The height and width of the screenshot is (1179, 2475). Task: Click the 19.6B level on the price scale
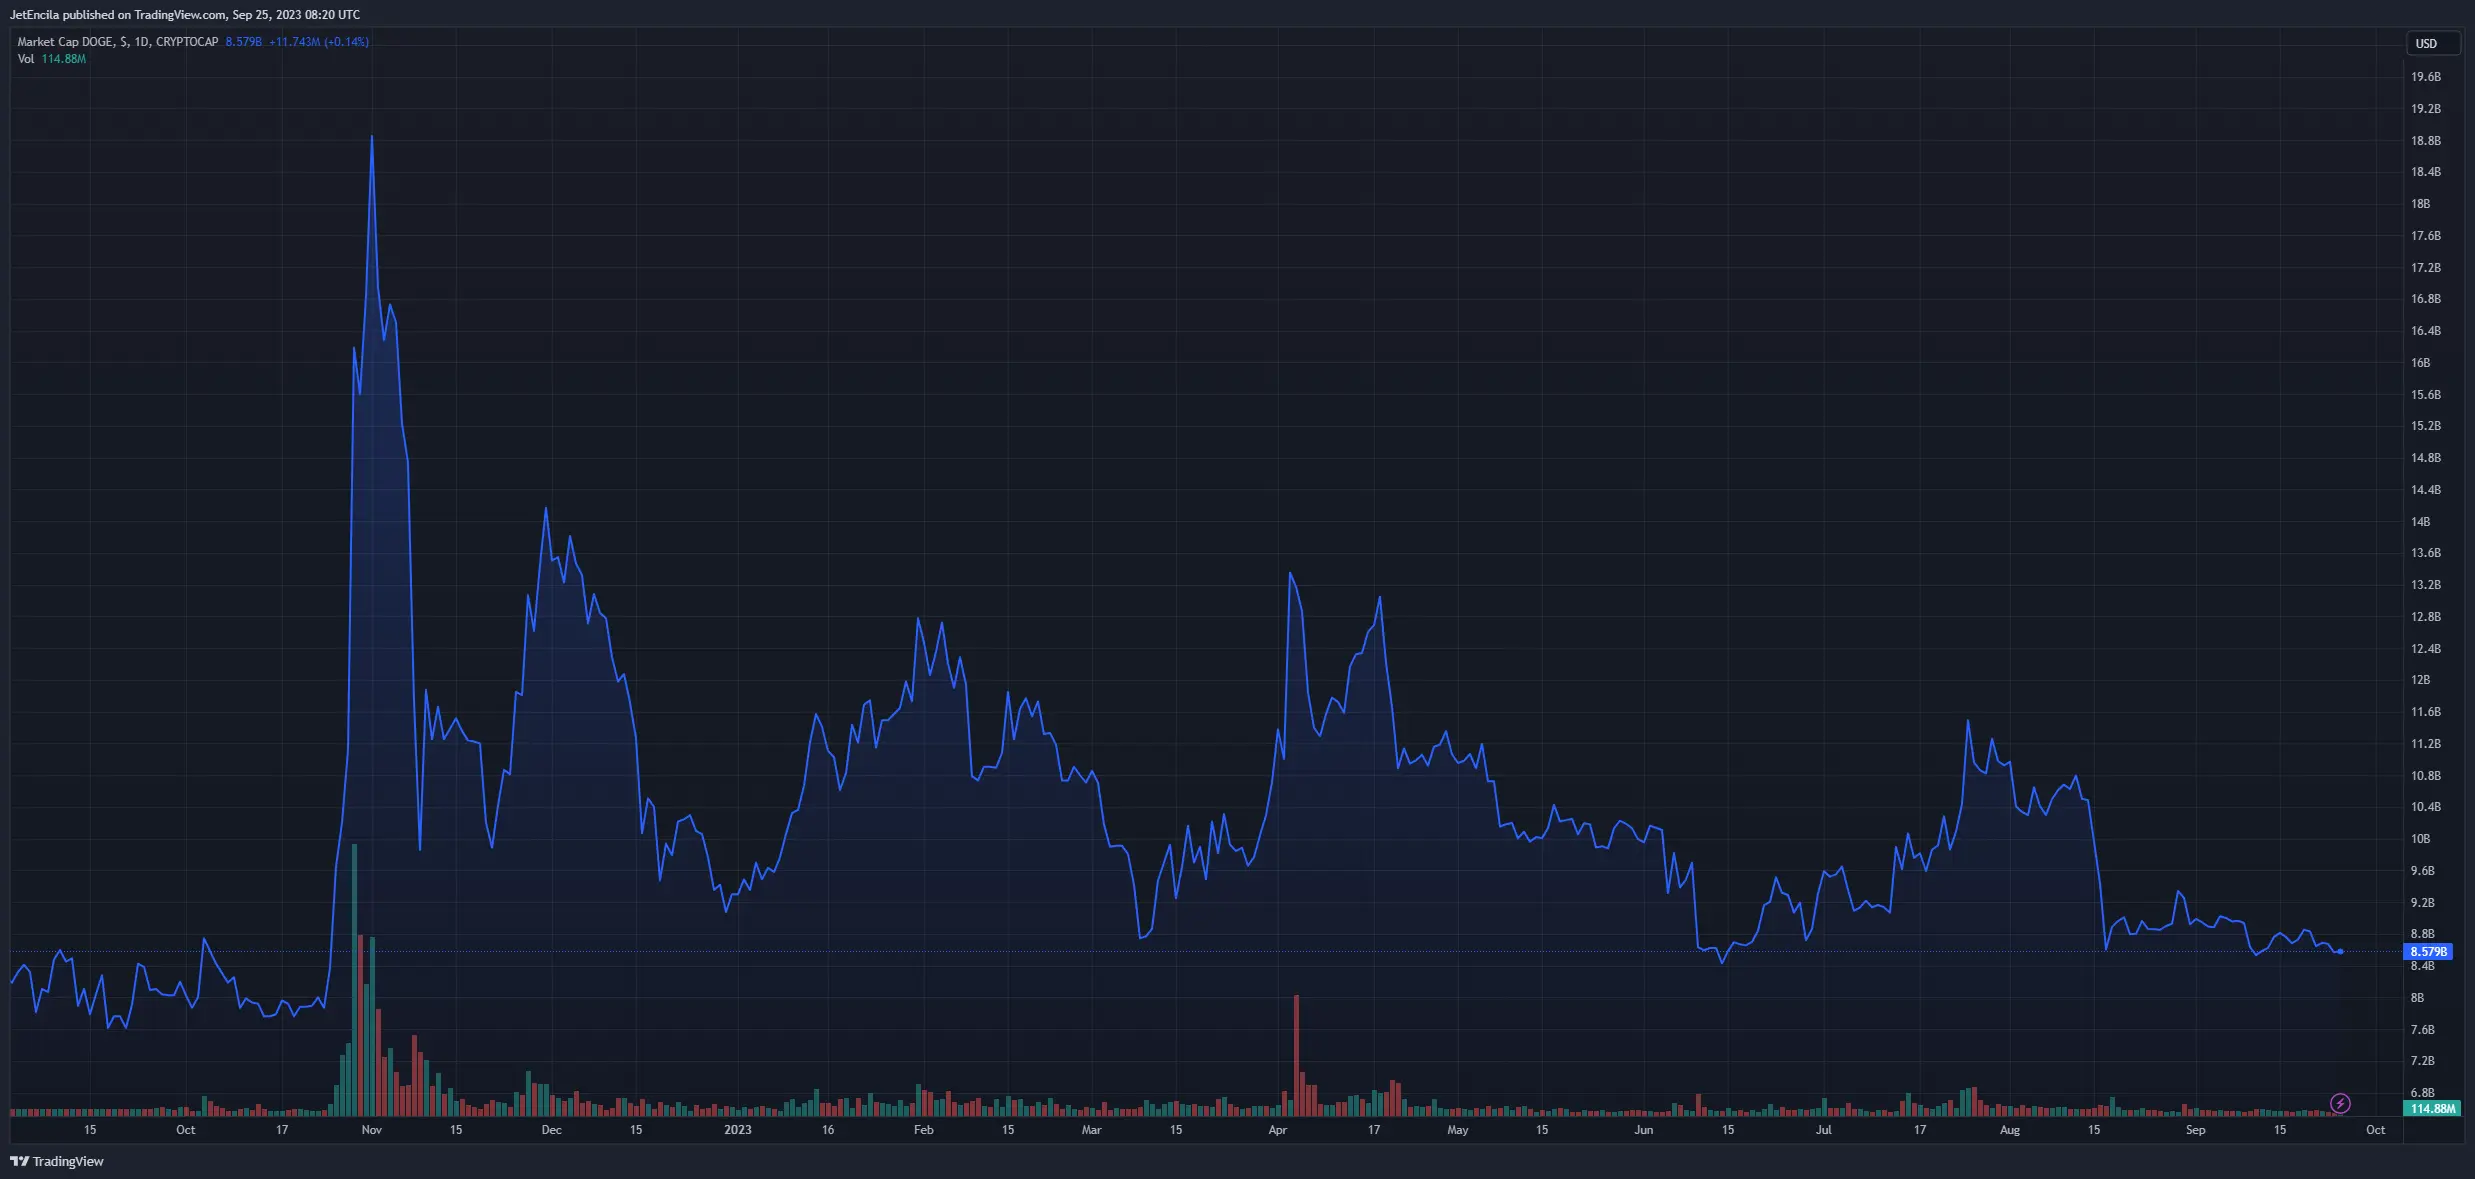(x=2425, y=77)
